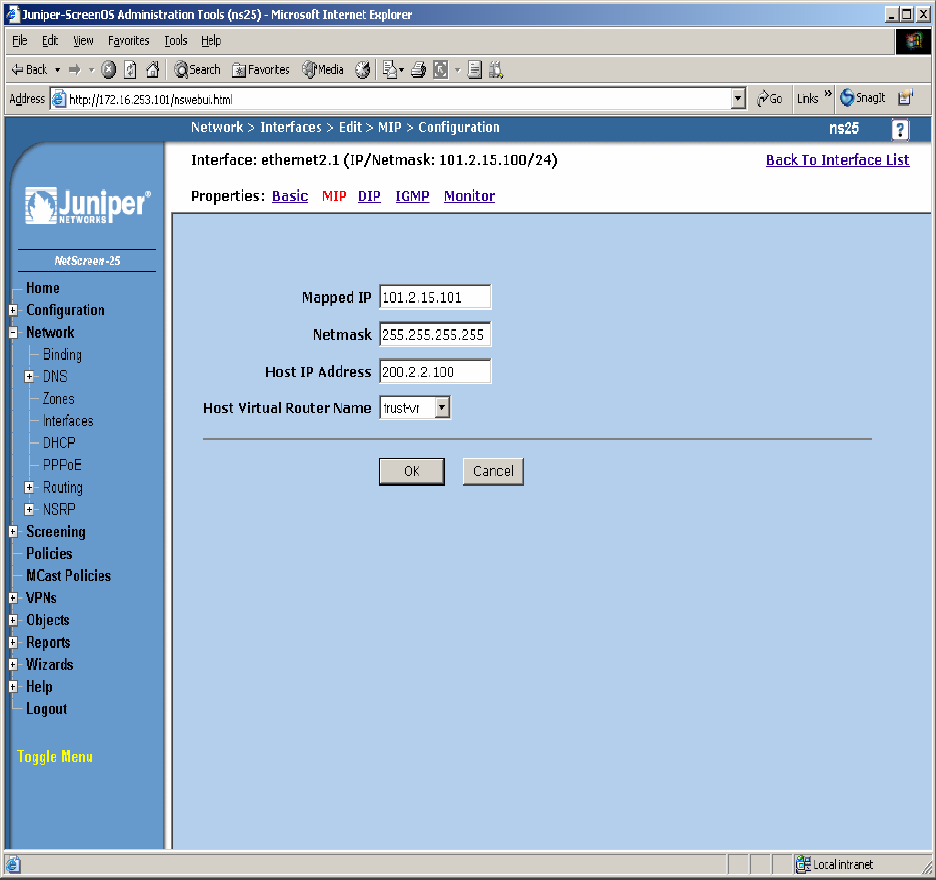Viewport: 936px width, 880px height.
Task: Open the View menu
Action: tap(83, 41)
